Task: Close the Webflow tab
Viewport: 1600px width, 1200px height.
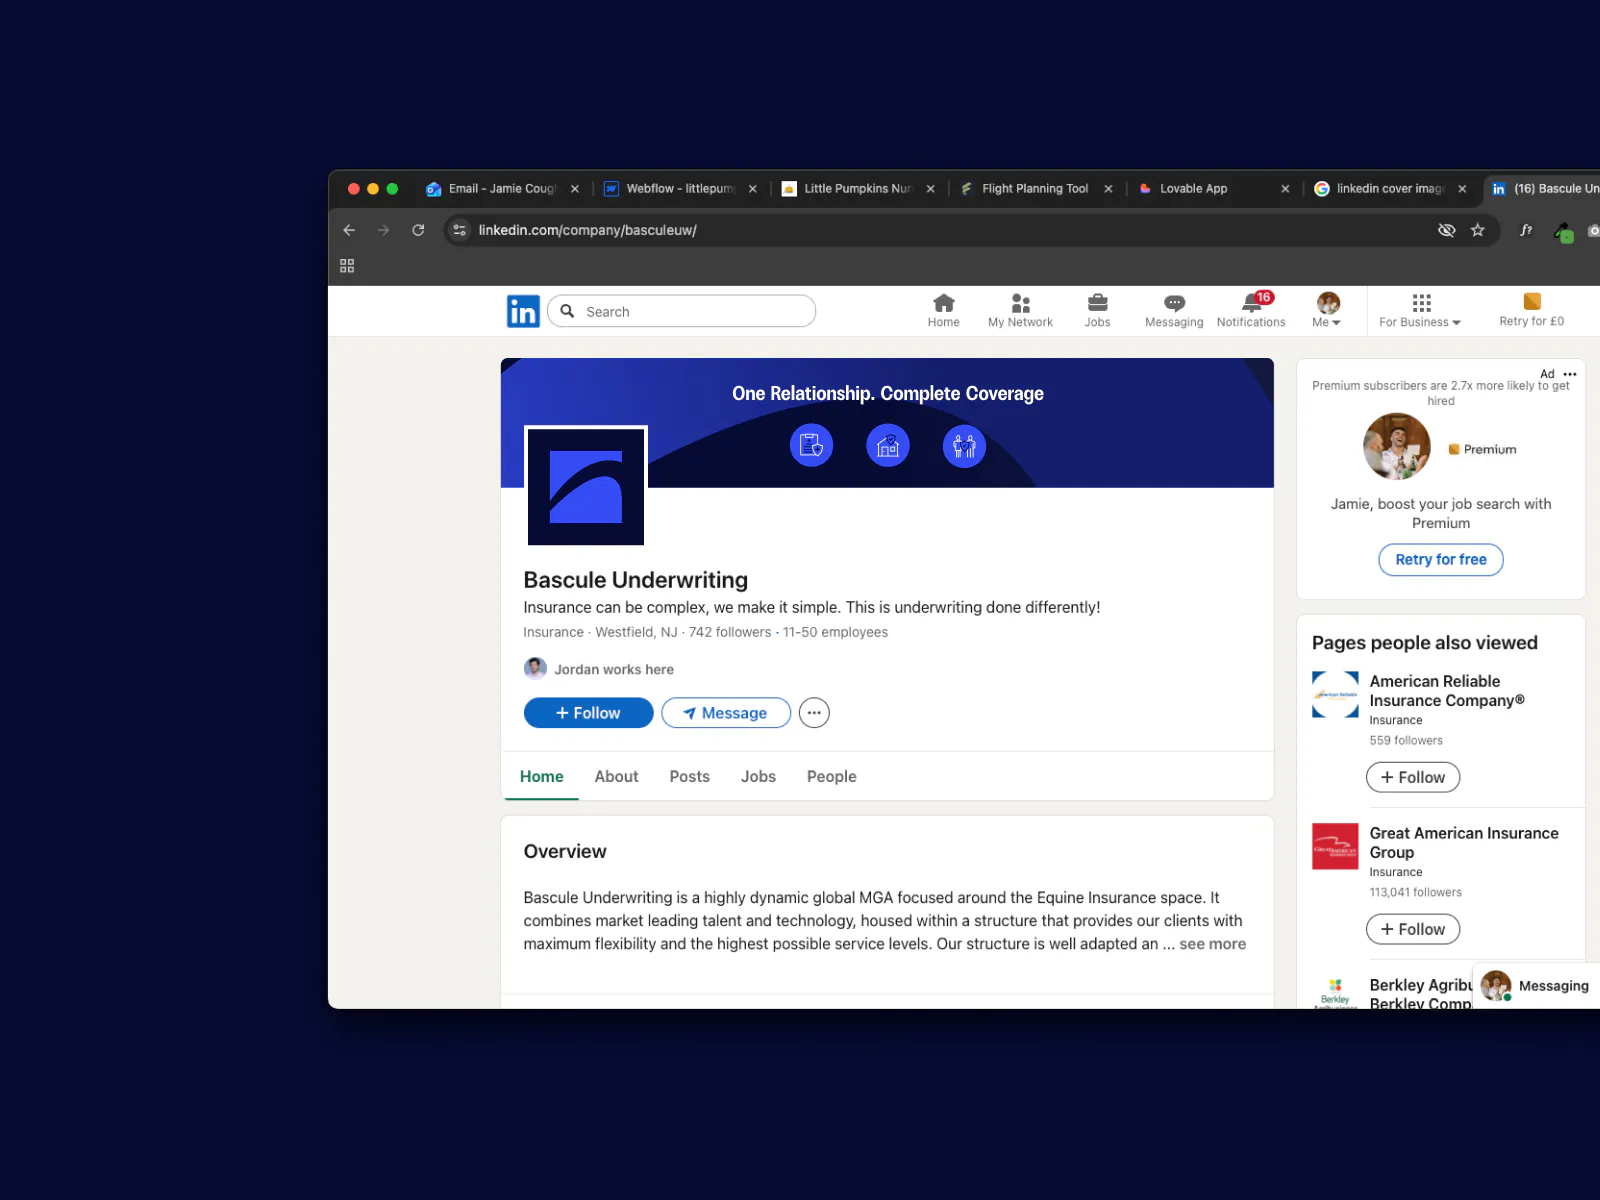Action: click(753, 188)
